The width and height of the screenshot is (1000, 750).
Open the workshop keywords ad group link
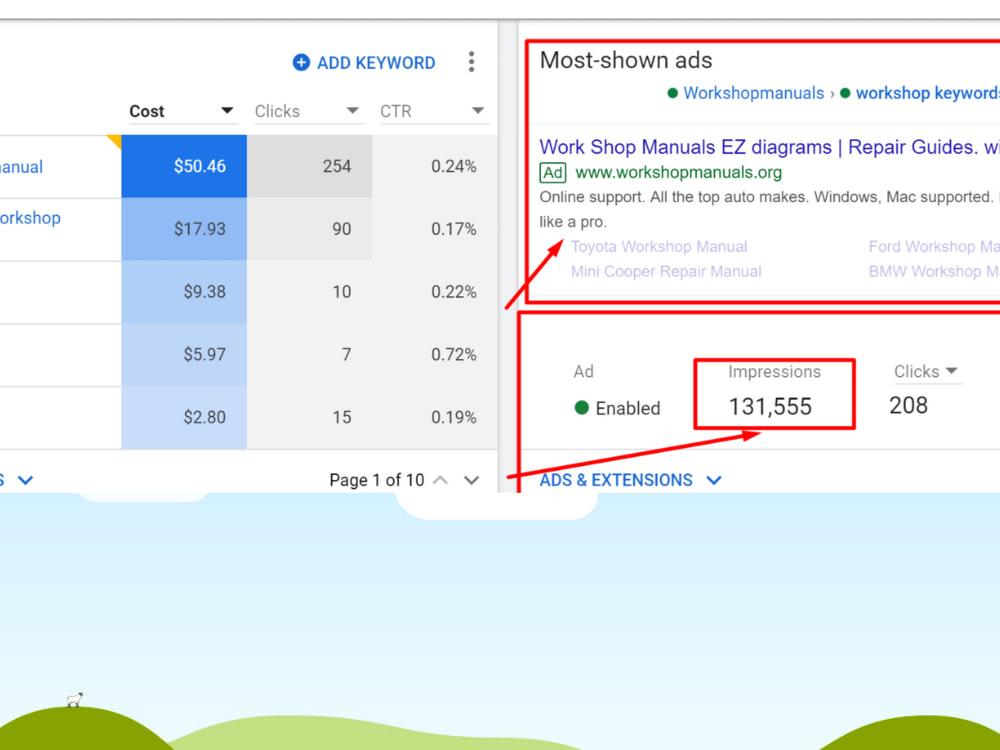(x=927, y=93)
